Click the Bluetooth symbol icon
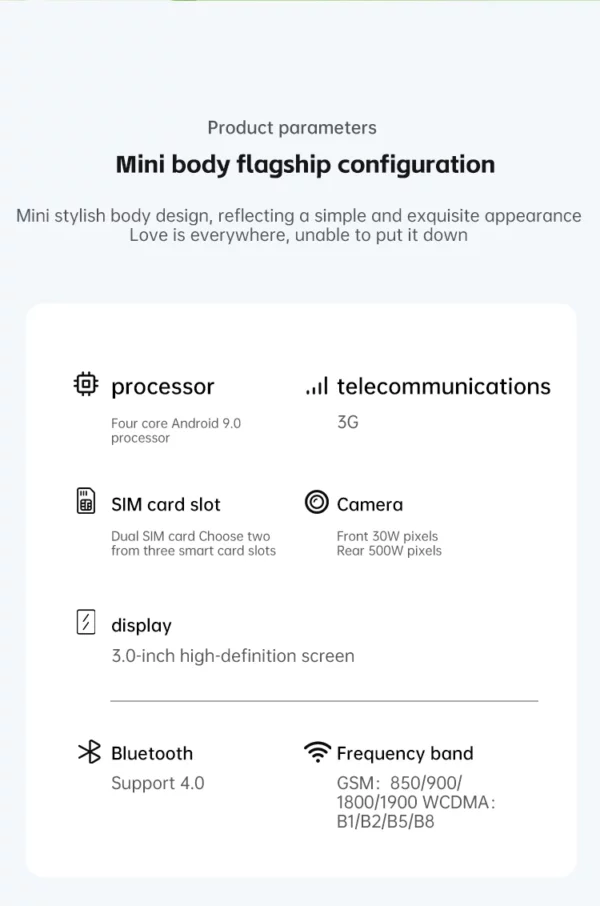Viewport: 600px width, 906px height. tap(89, 752)
